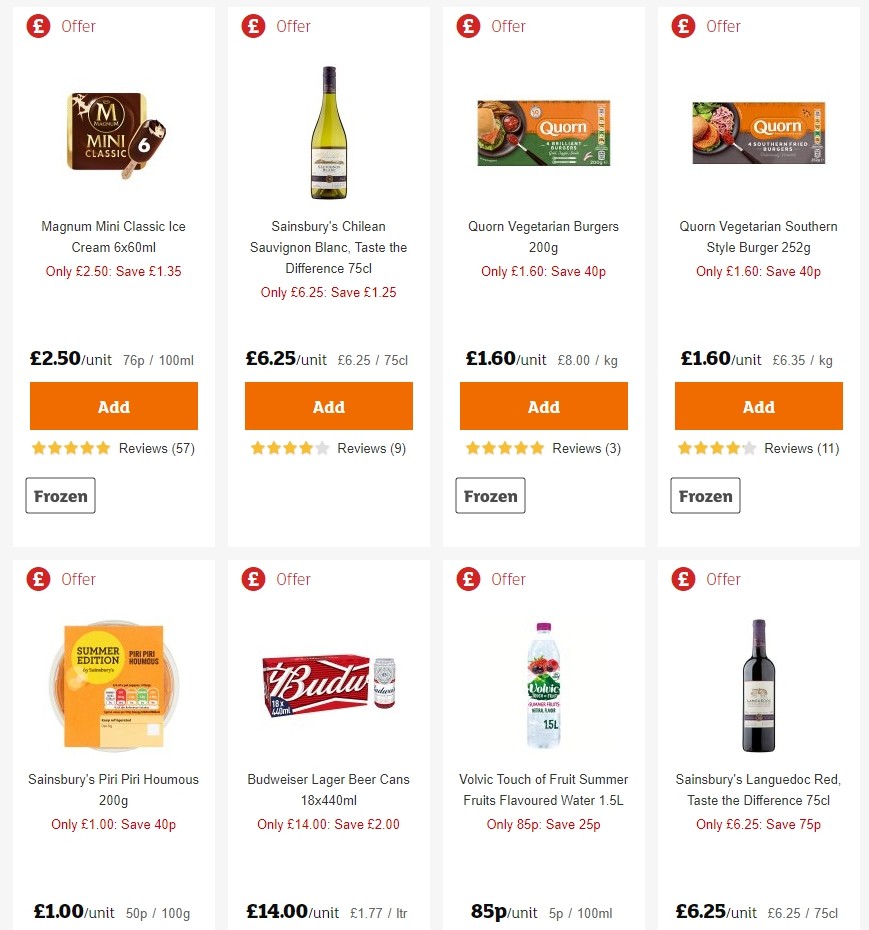Click the £ Offer icon on Piri Piri Houmous
This screenshot has width=869, height=930.
pyautogui.click(x=38, y=579)
